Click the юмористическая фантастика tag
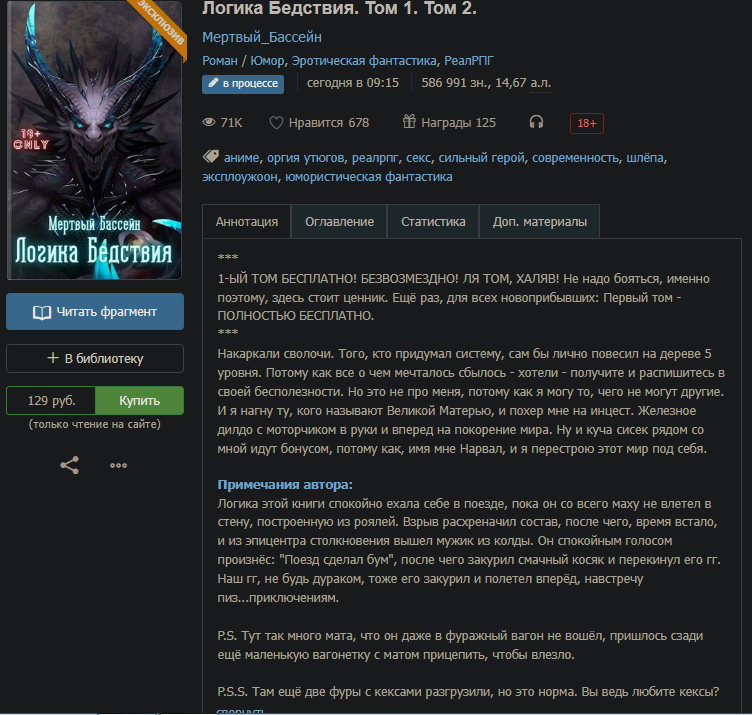Viewport: 752px width, 715px height. click(x=369, y=177)
